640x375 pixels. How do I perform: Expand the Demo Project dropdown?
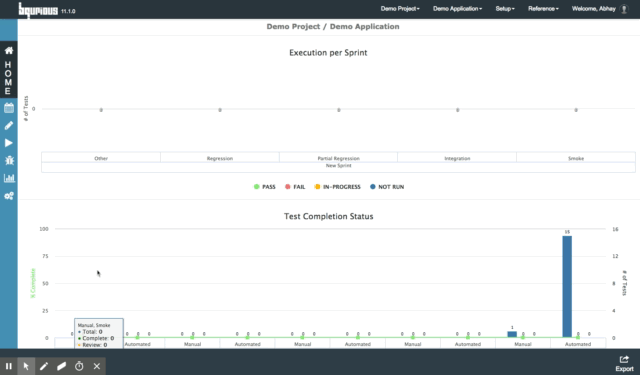[400, 9]
